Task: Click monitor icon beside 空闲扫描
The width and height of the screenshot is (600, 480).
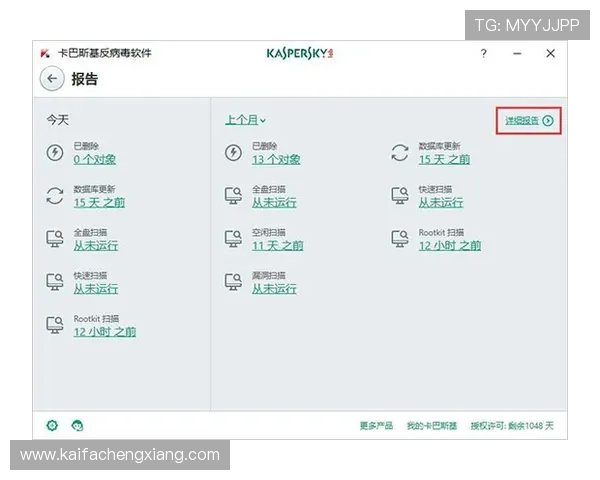Action: coord(233,239)
